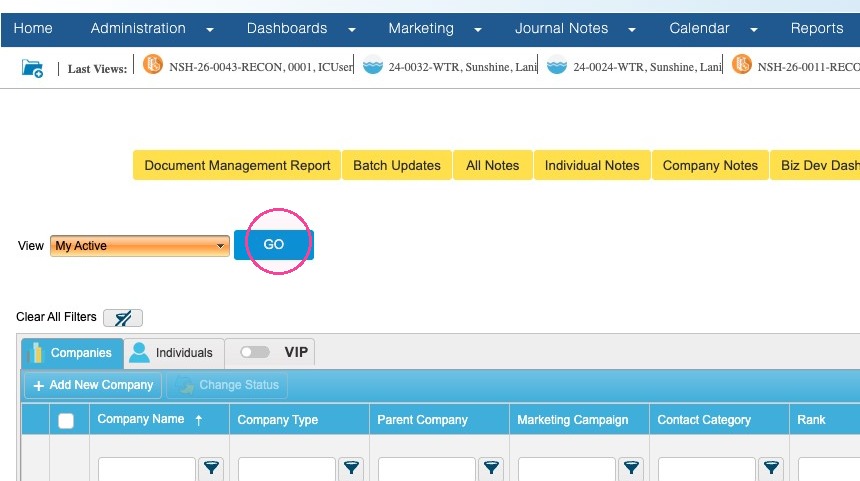Open the Dashboards menu

[x=287, y=29]
